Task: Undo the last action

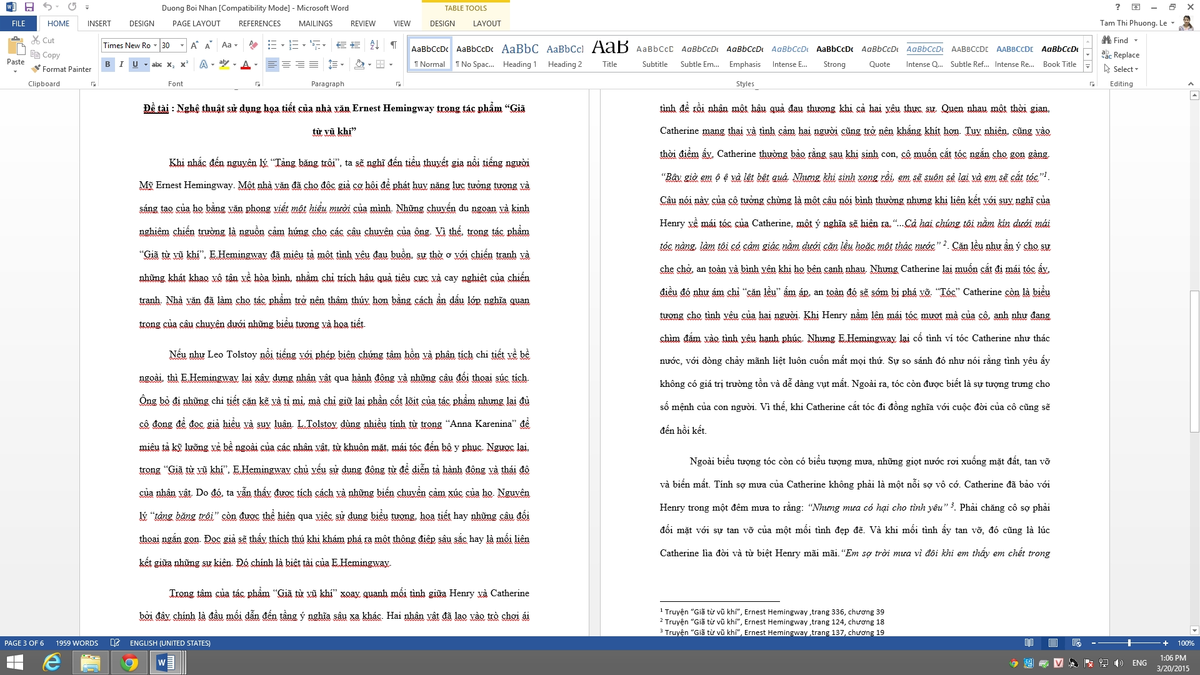Action: [45, 7]
